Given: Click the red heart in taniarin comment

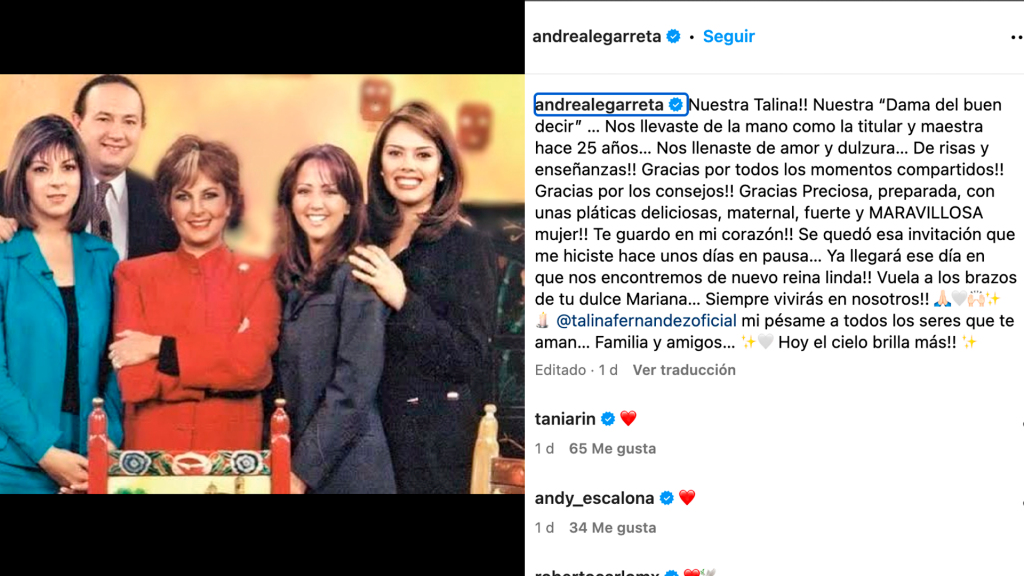Looking at the screenshot, I should point(628,418).
